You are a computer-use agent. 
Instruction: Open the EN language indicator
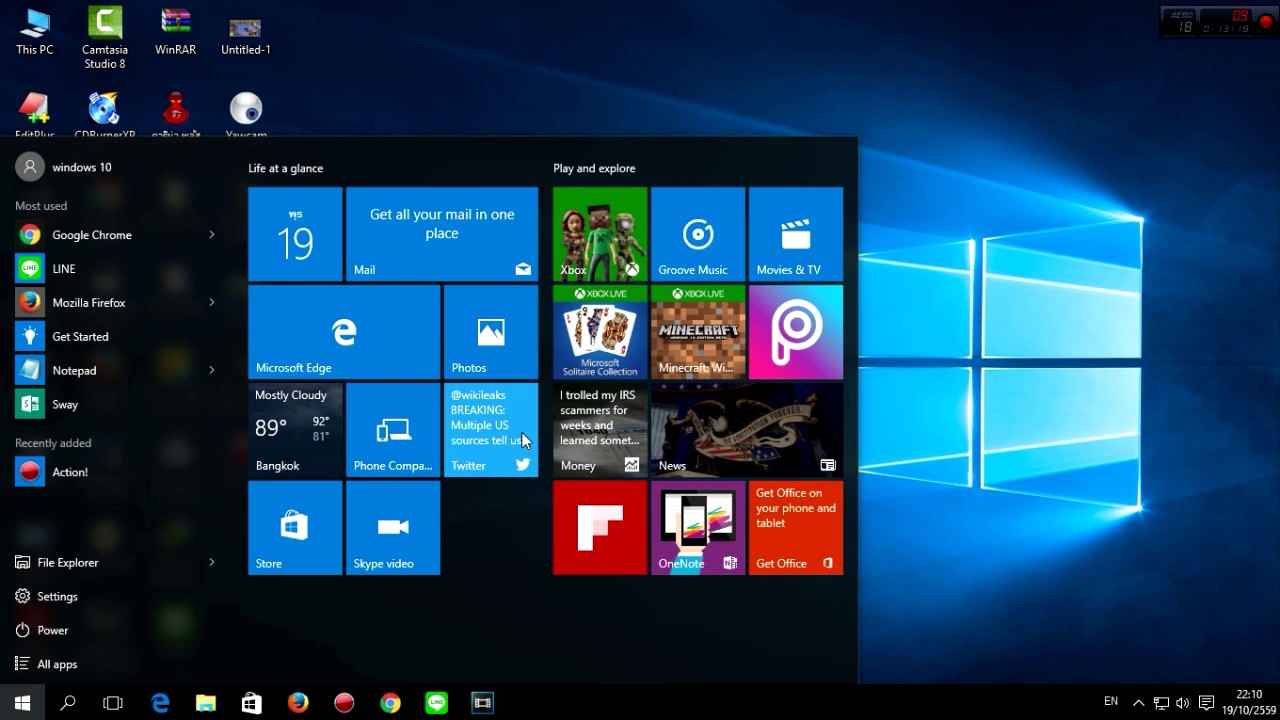(1111, 702)
